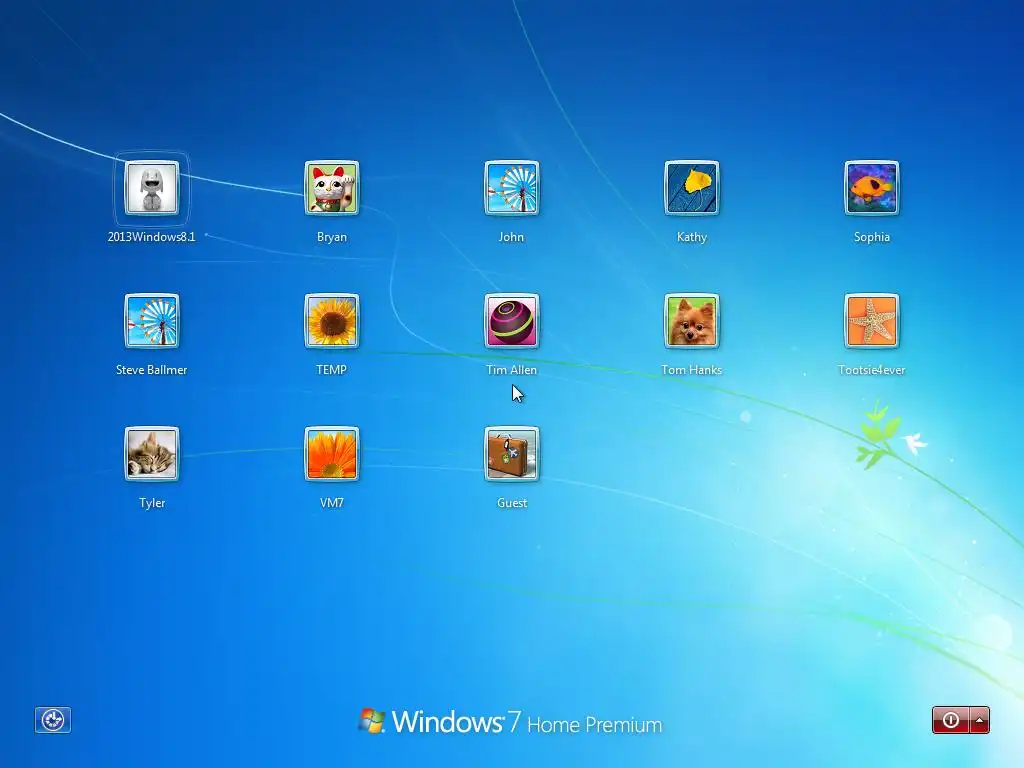The image size is (1024, 768).
Task: Select the 2013Windows8.1 account picture
Action: pyautogui.click(x=152, y=188)
